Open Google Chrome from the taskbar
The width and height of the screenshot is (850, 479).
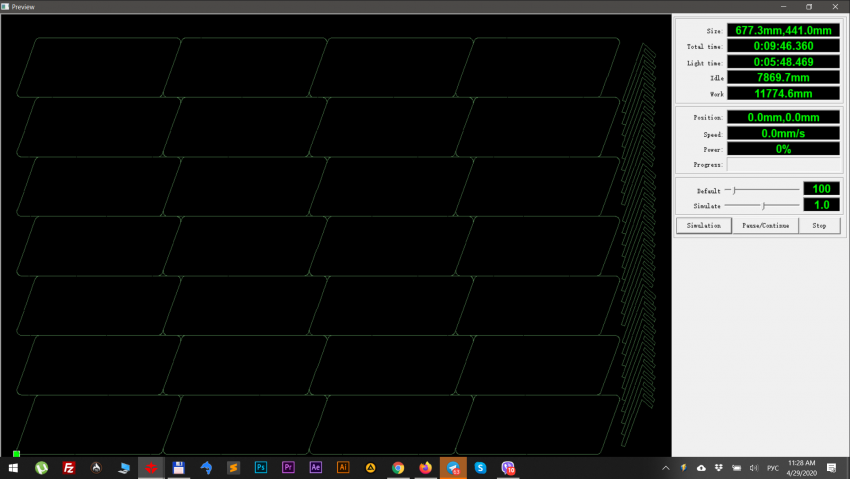pos(398,467)
